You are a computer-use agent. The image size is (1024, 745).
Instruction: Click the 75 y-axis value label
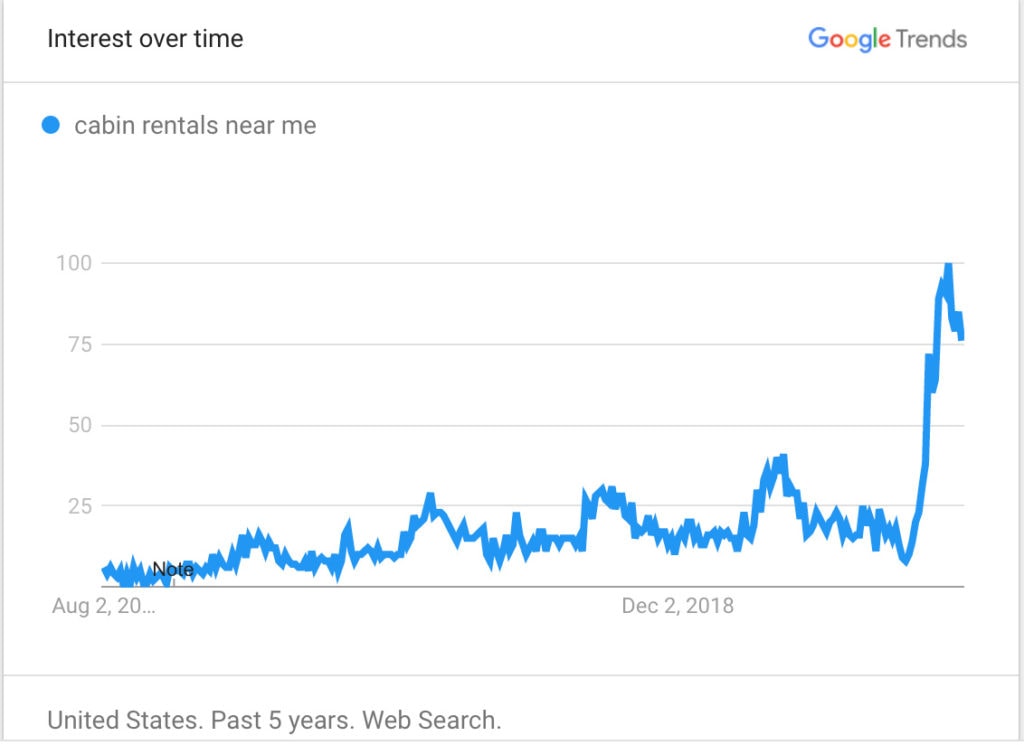80,344
